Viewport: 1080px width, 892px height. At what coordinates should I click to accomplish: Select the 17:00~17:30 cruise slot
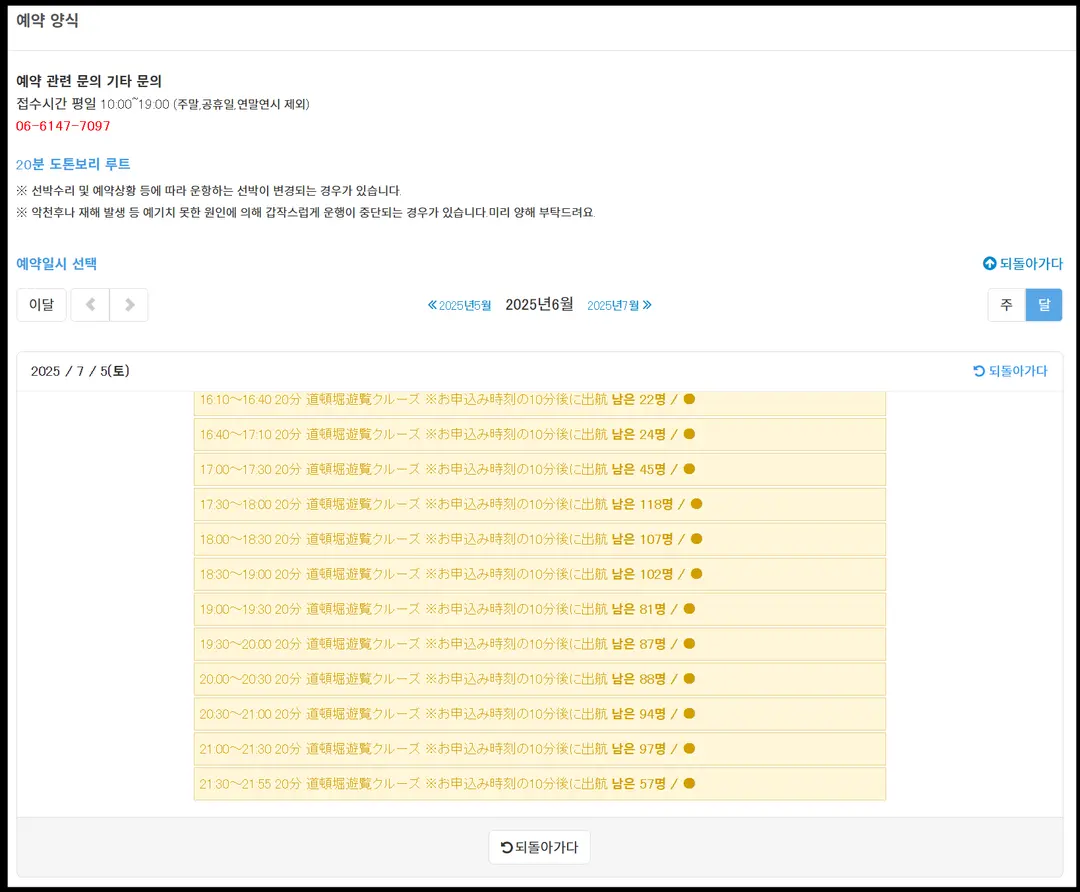coord(539,469)
